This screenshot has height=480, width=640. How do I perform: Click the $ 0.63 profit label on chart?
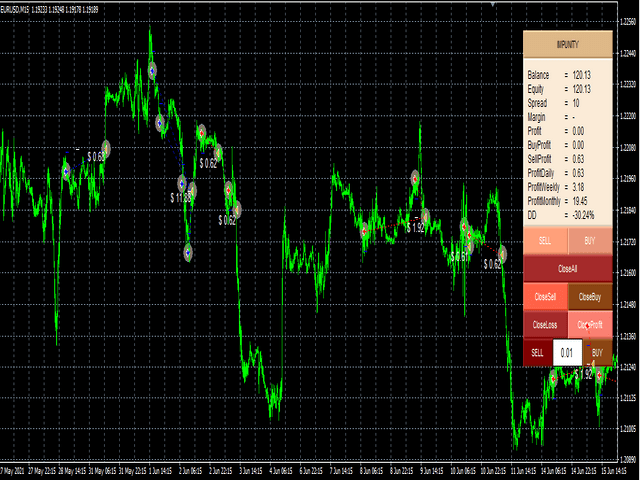click(95, 156)
